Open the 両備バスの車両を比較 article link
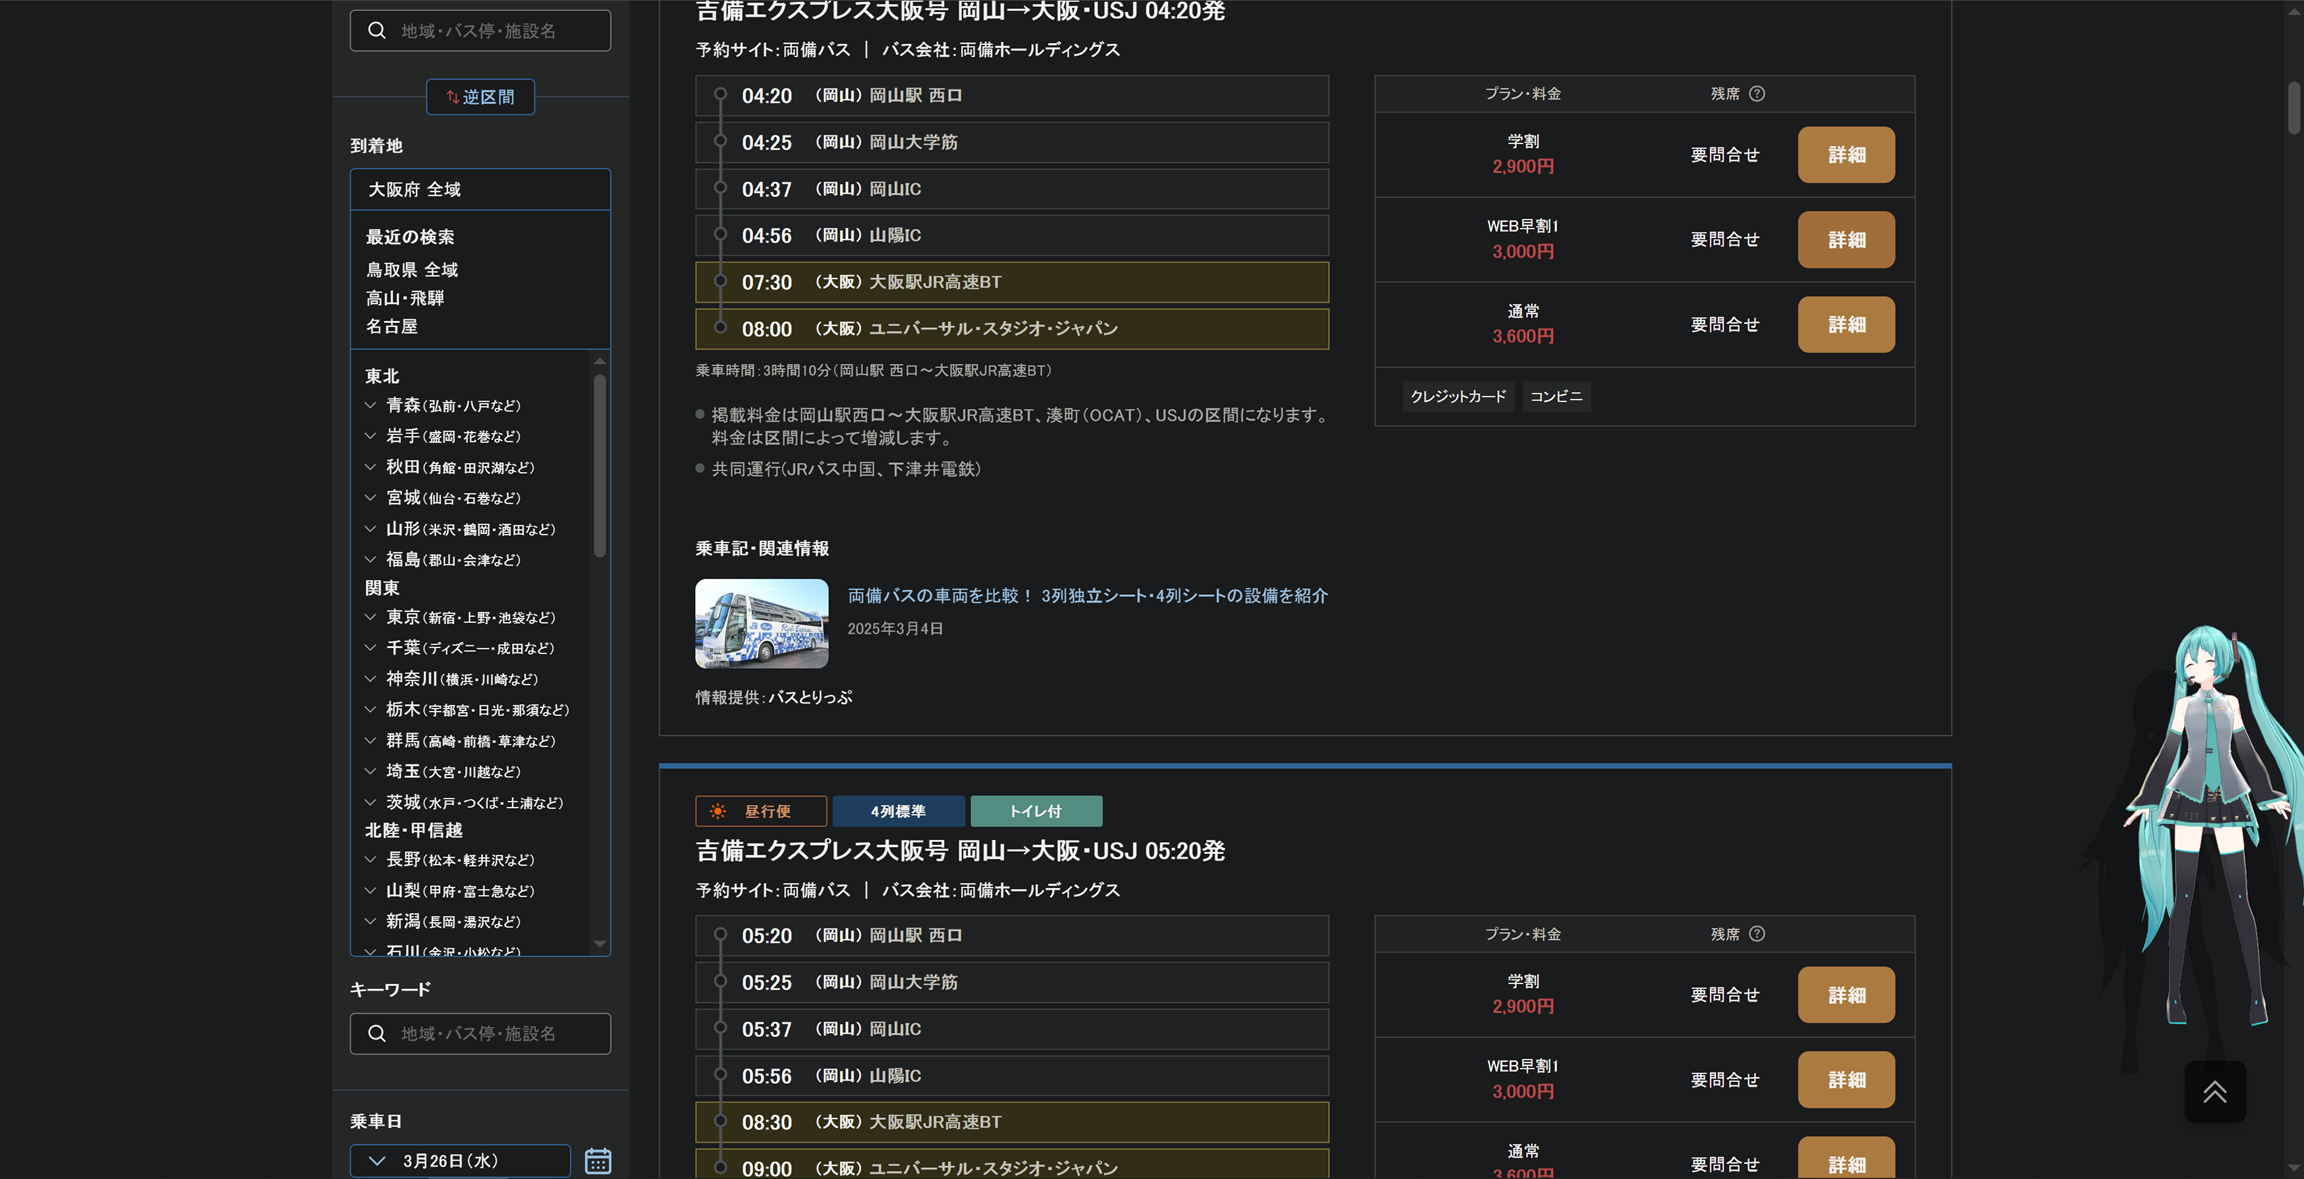Image resolution: width=2304 pixels, height=1179 pixels. (x=1087, y=596)
